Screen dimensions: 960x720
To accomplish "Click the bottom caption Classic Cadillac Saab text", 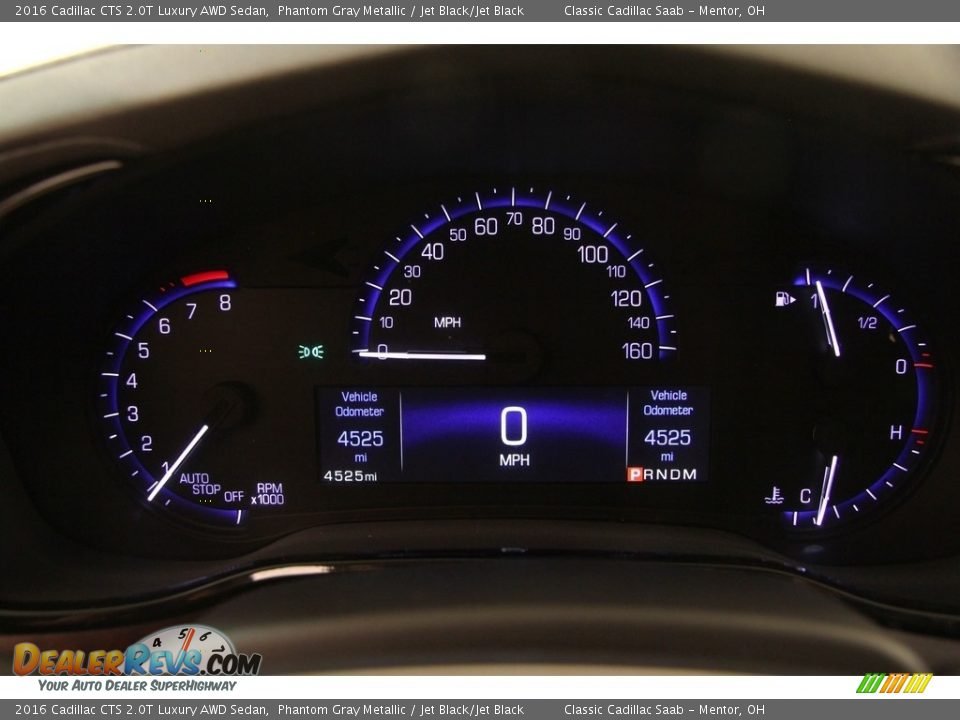I will point(664,710).
